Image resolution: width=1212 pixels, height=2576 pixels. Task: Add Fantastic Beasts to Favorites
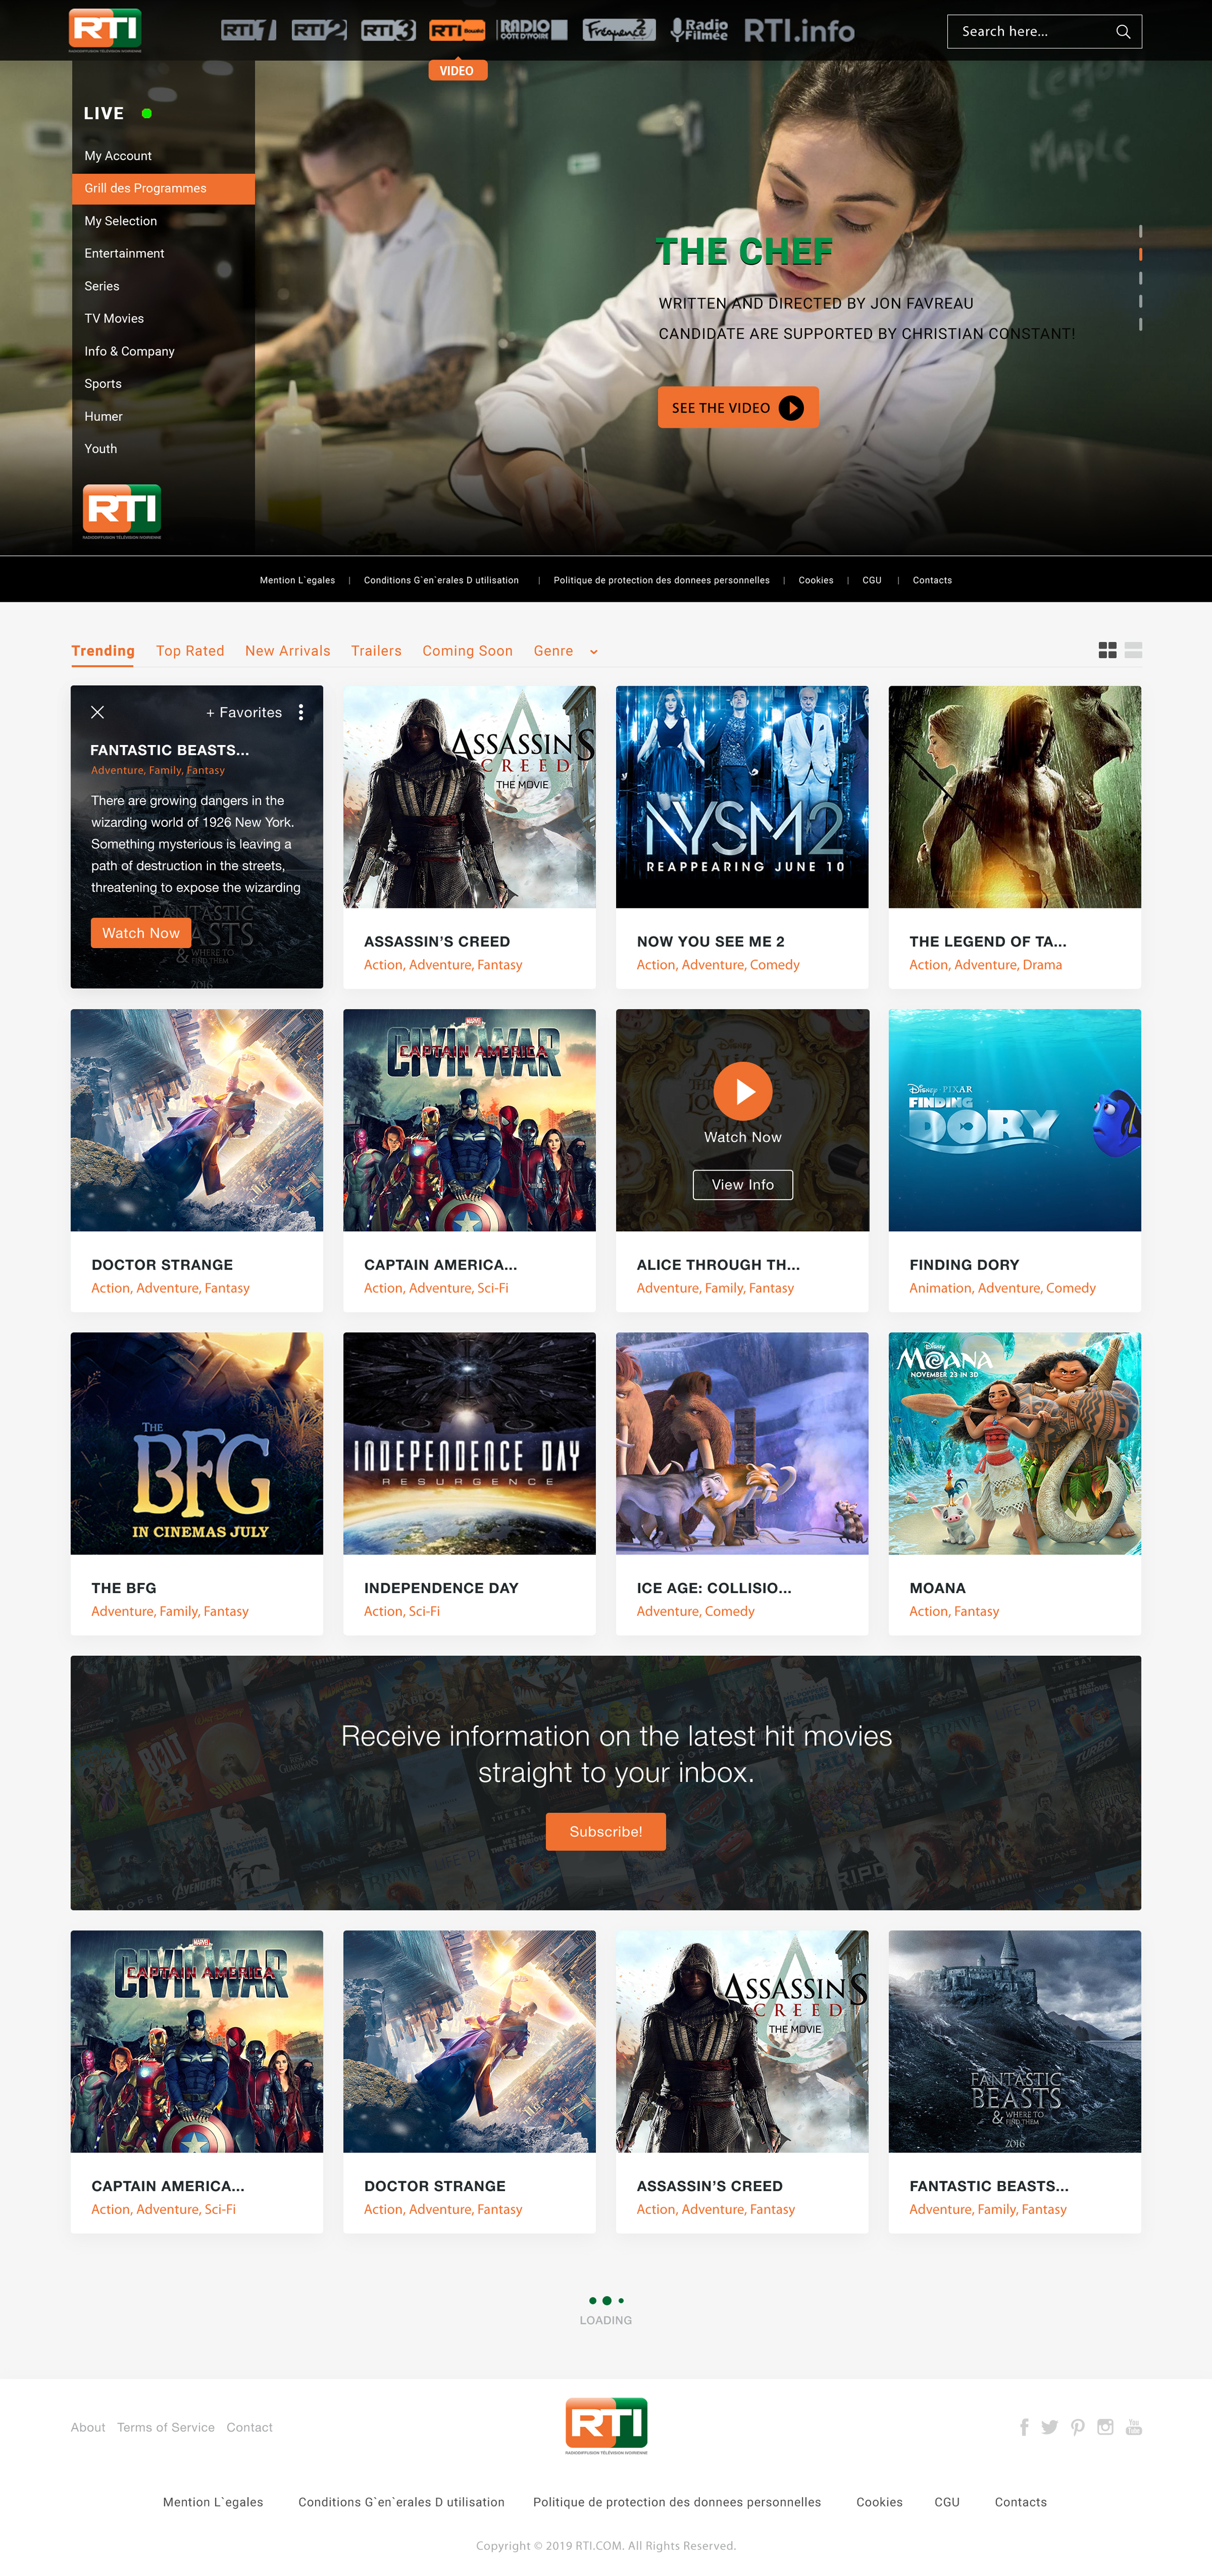244,712
